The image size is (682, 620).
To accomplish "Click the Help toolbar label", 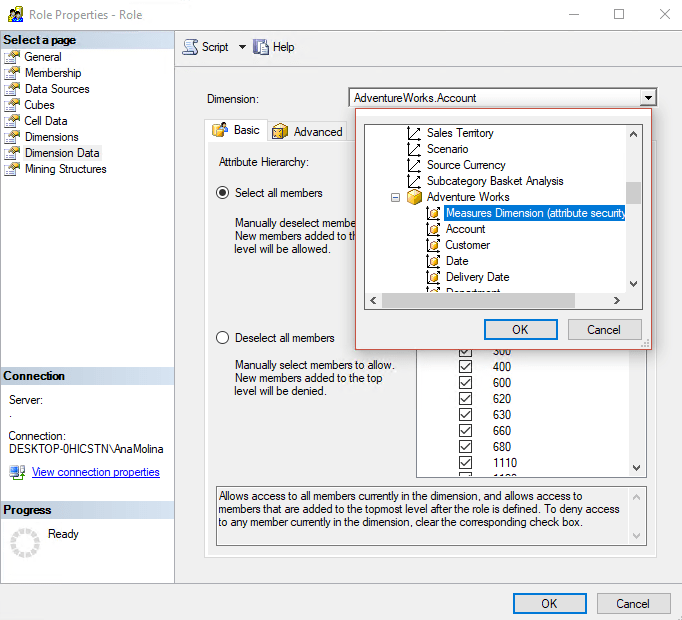I will [x=284, y=47].
